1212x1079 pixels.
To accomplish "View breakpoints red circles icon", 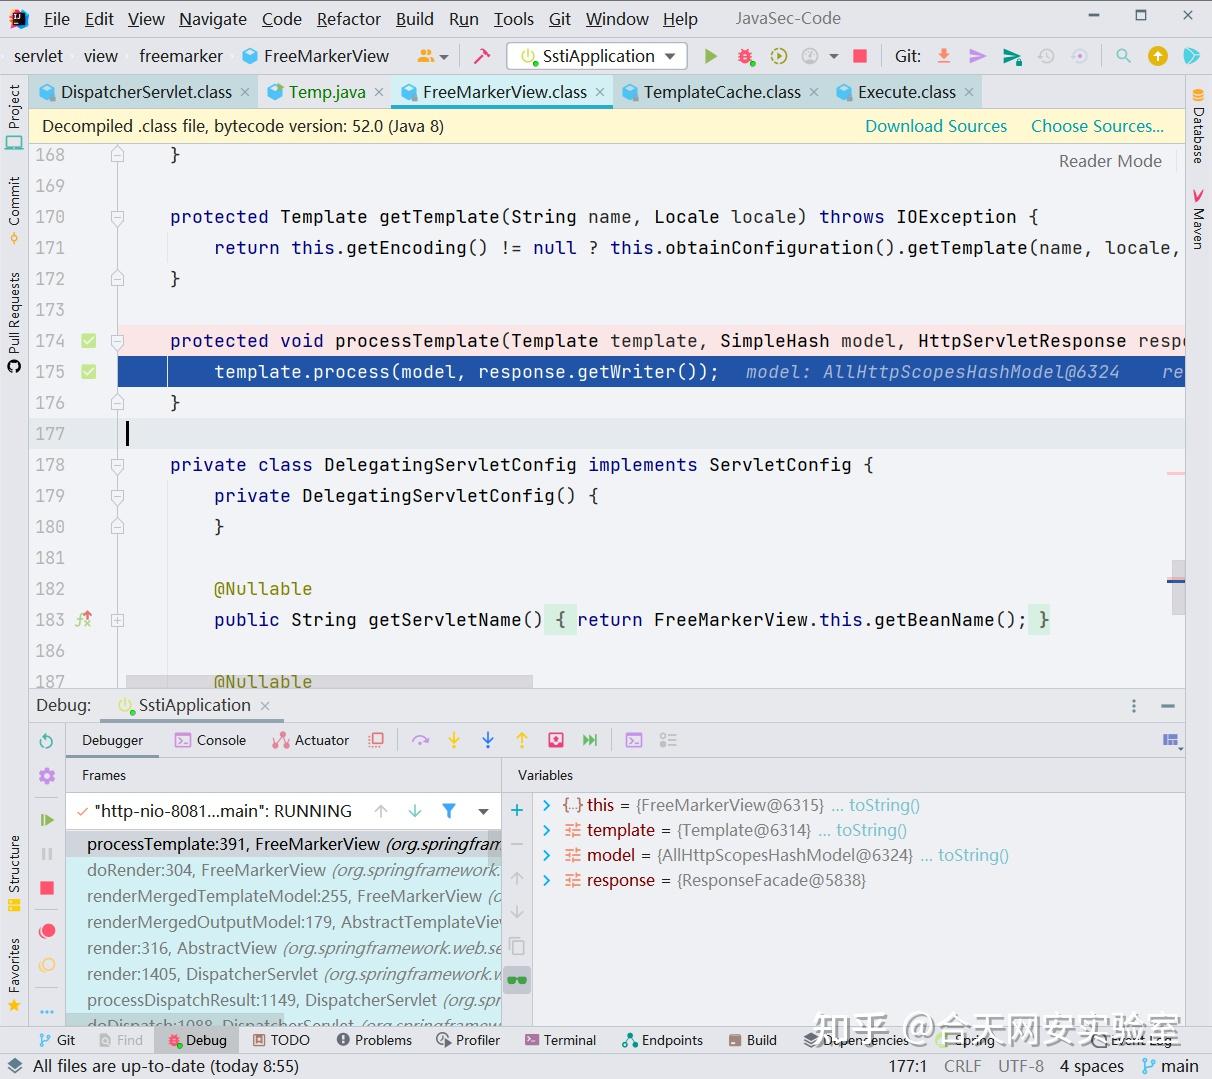I will [x=46, y=931].
